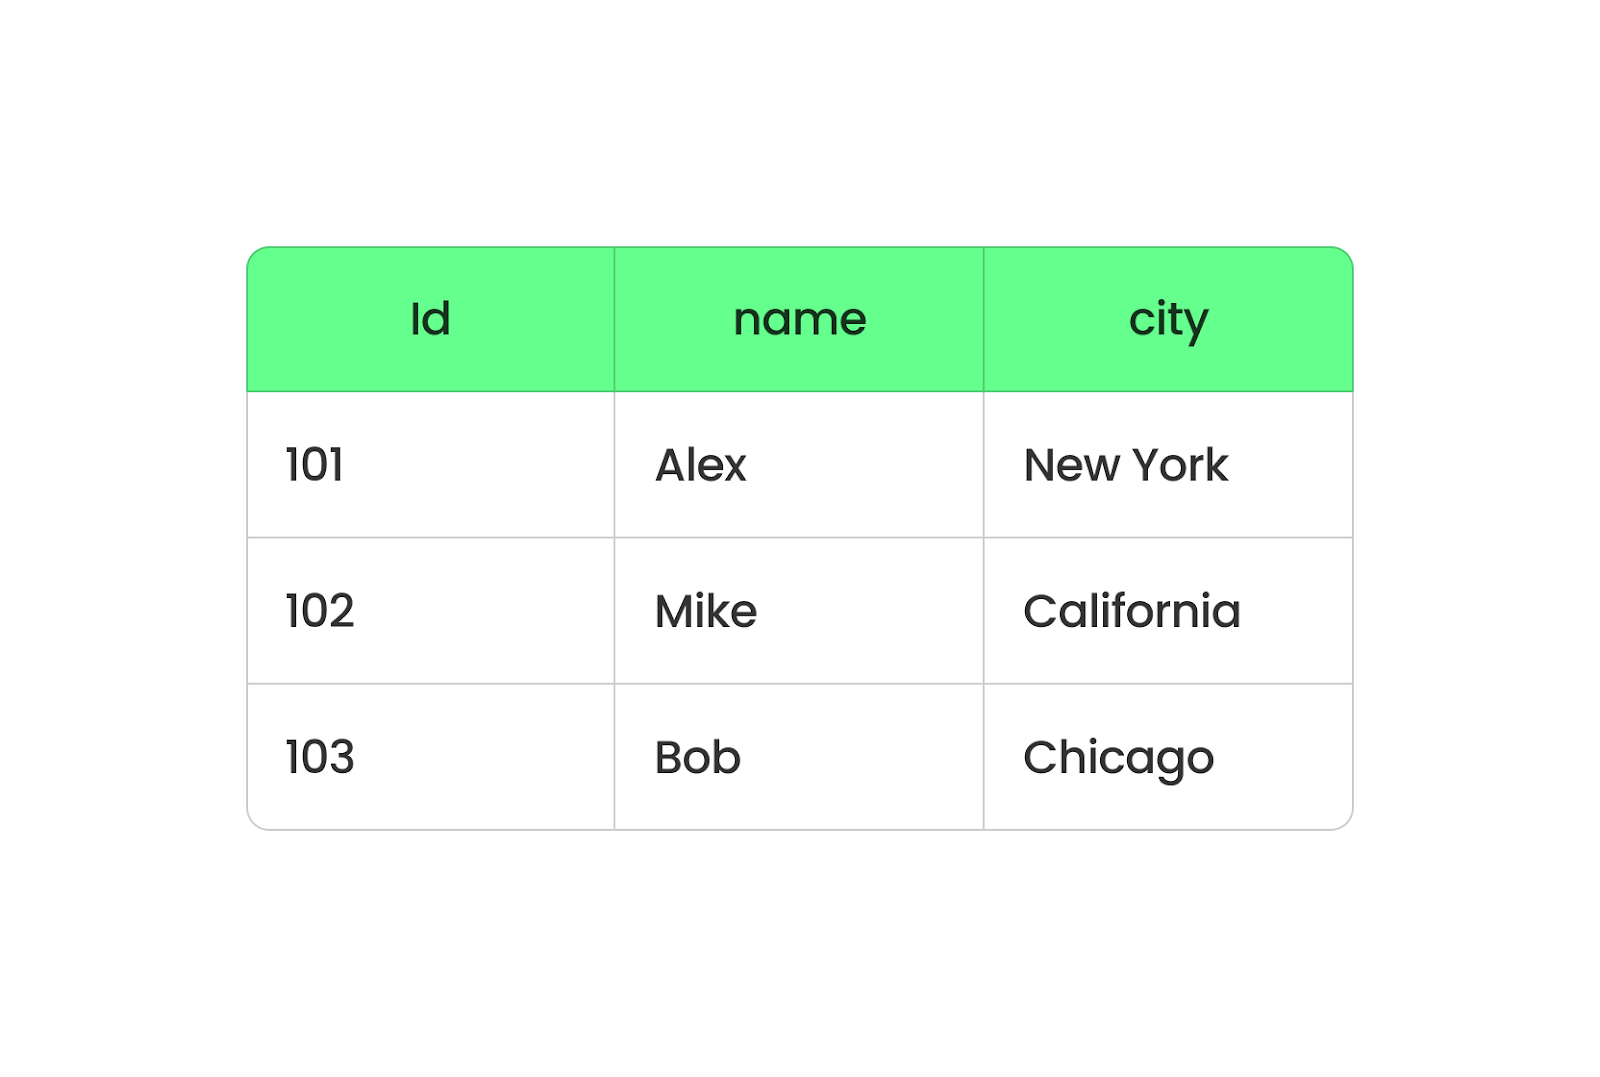Image resolution: width=1600 pixels, height=1077 pixels.
Task: Select the Mike name cell
Action: click(x=799, y=611)
